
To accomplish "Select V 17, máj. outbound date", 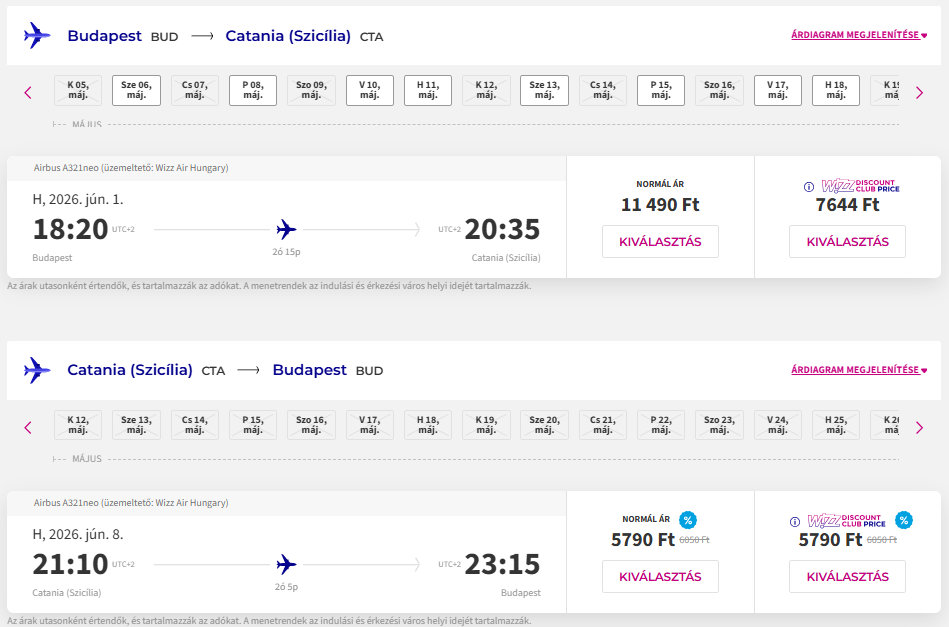I will click(778, 90).
